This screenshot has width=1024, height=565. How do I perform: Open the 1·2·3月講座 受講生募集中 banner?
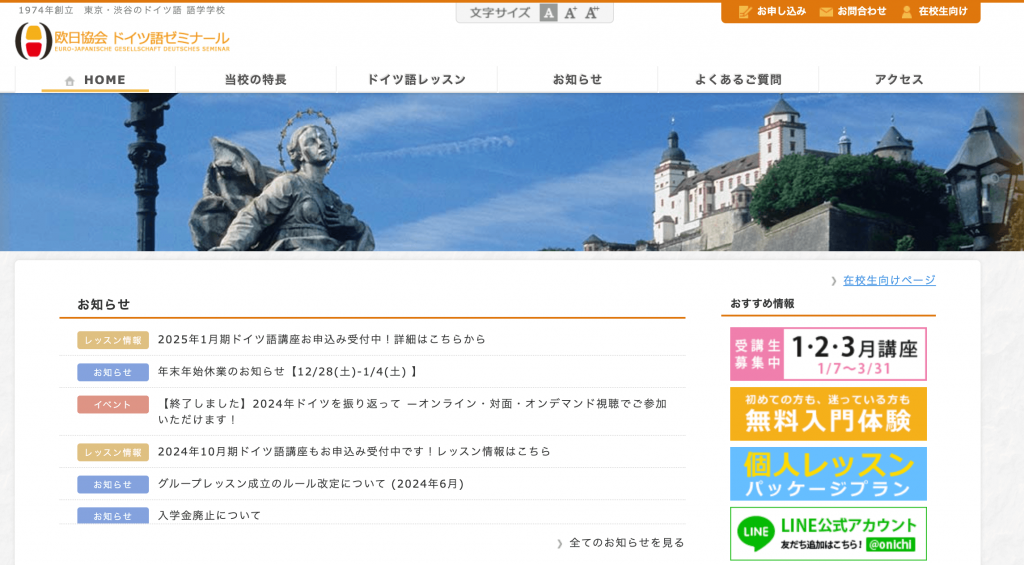pyautogui.click(x=828, y=354)
